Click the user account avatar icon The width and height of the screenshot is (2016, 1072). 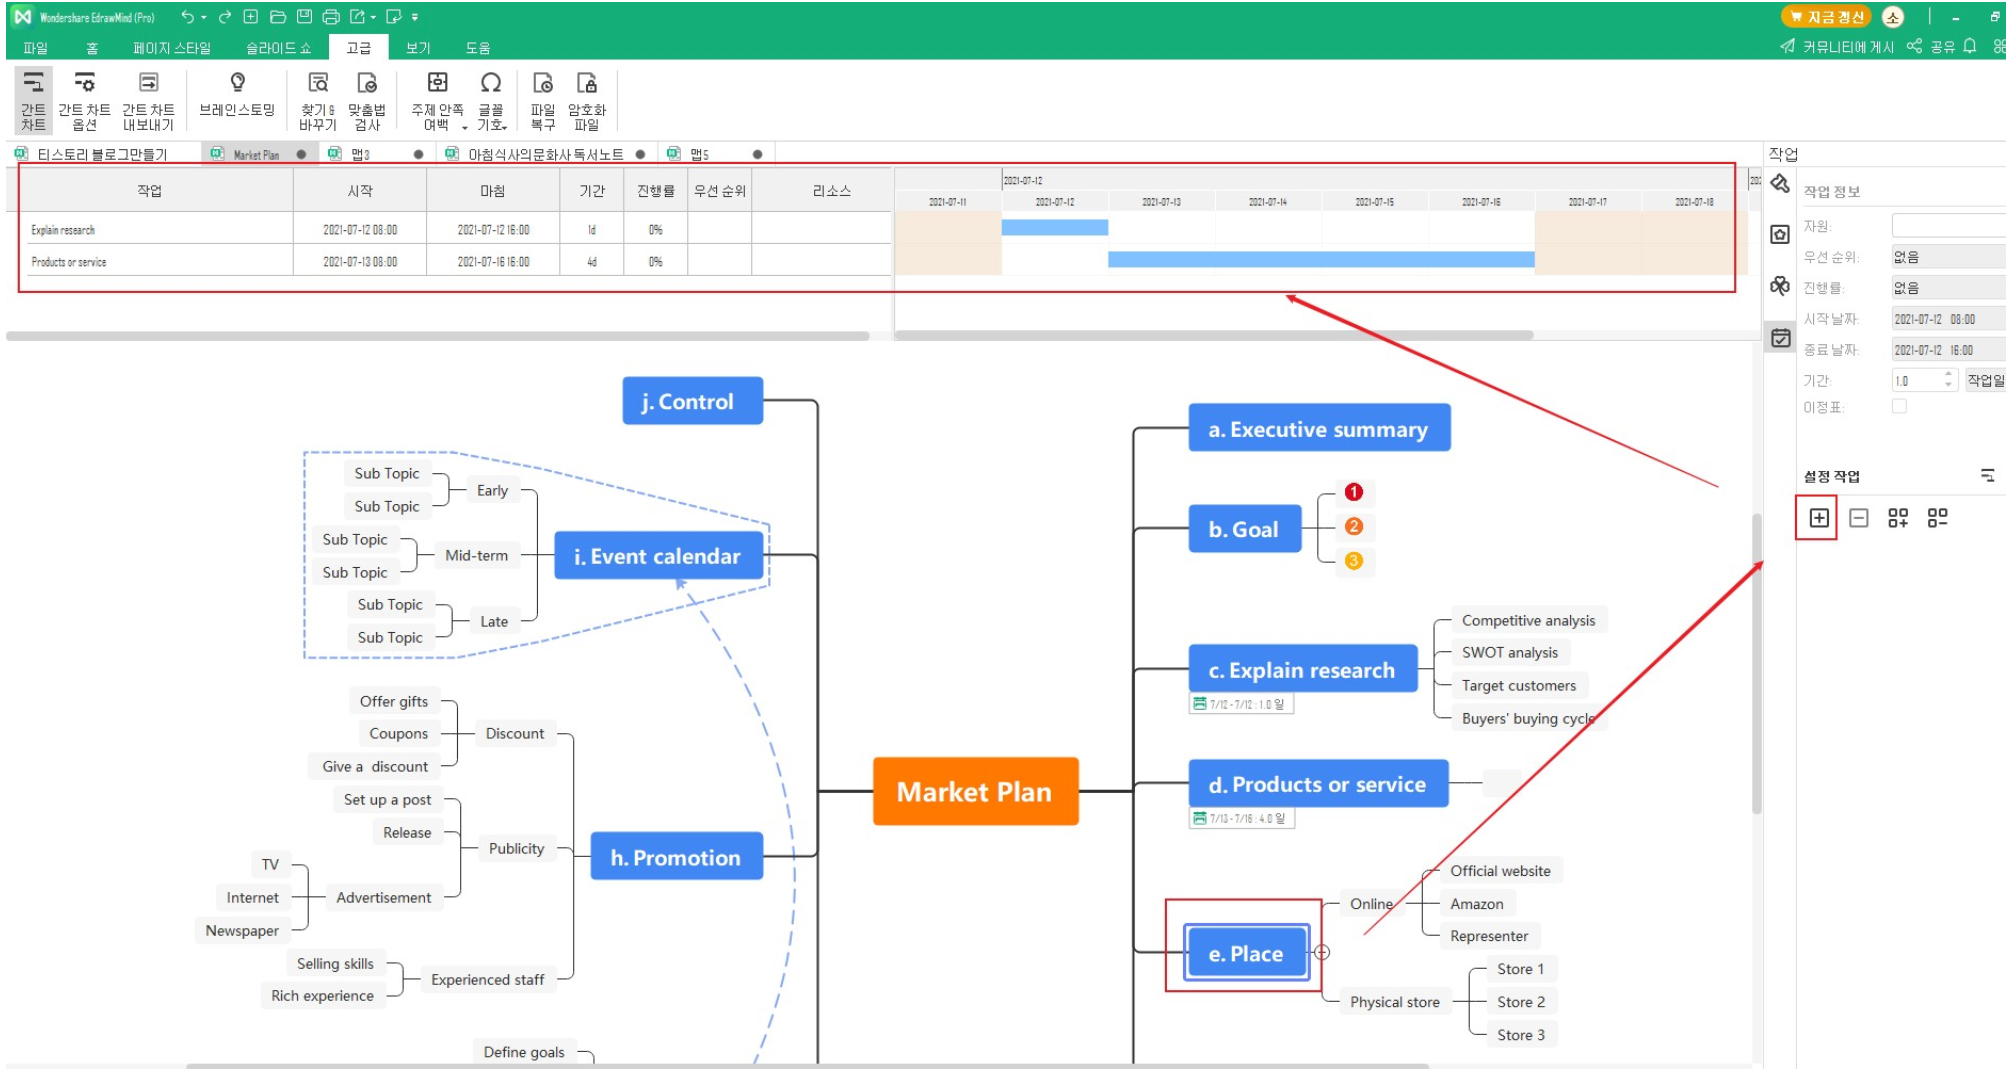click(x=1892, y=17)
